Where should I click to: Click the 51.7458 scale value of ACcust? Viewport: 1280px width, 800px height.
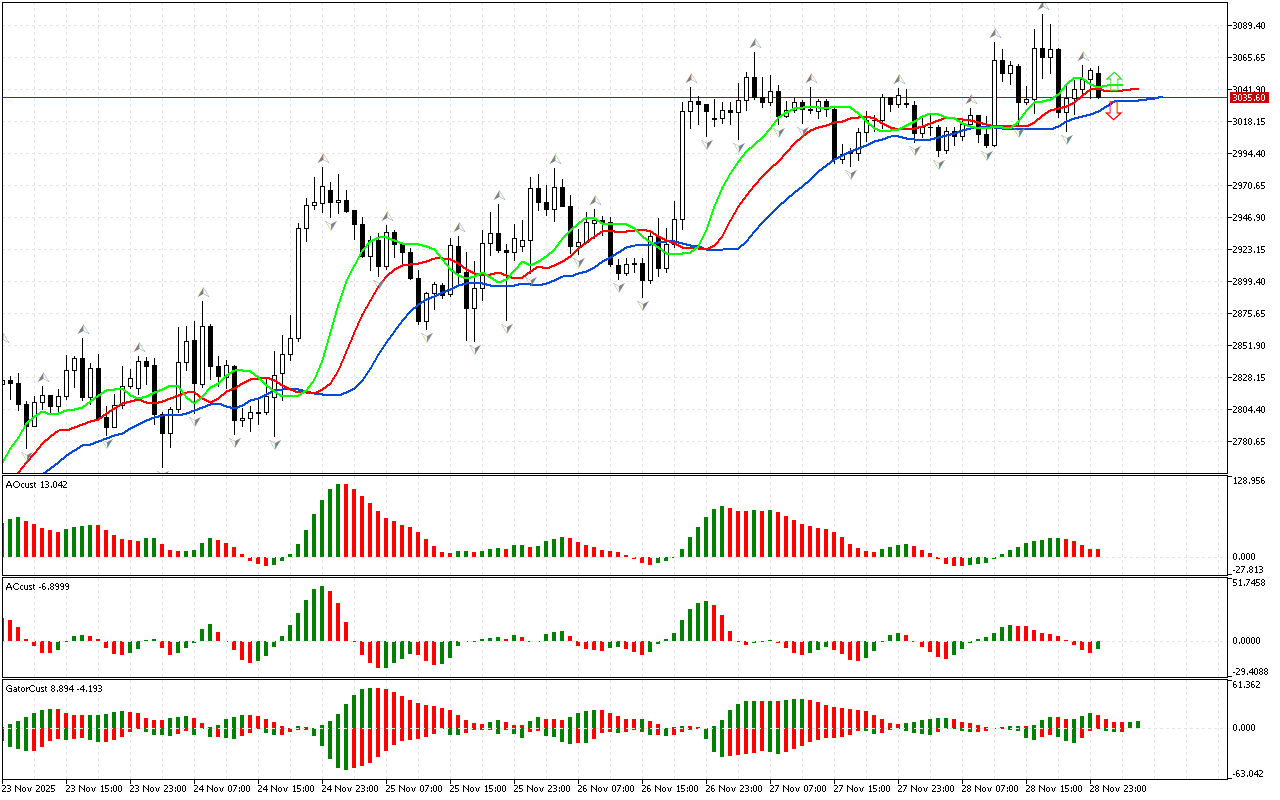point(1250,582)
